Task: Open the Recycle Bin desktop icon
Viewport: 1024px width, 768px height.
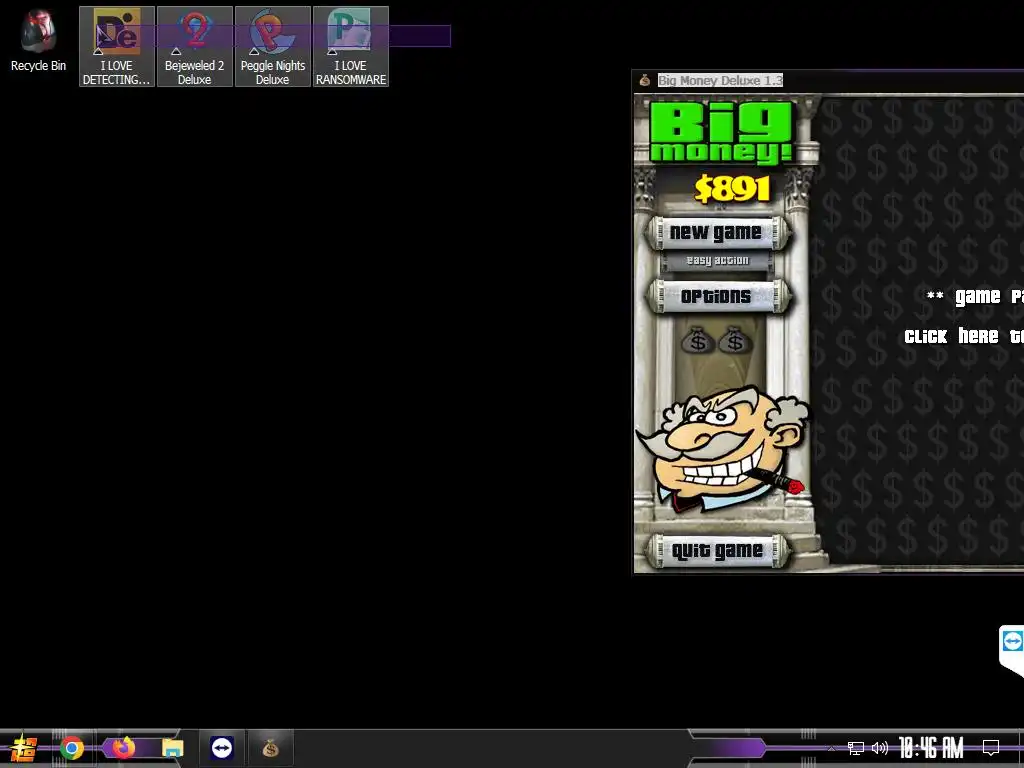Action: 38,41
